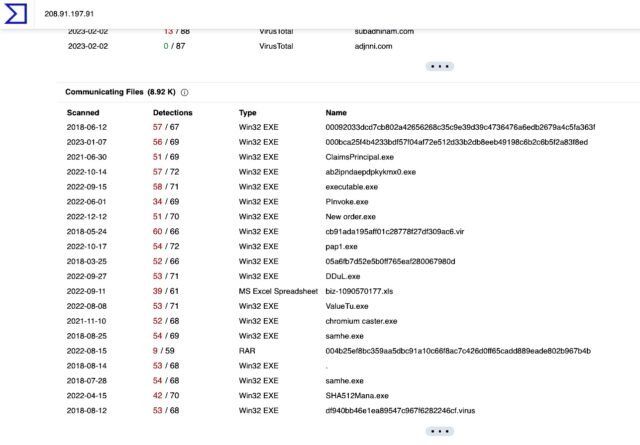
Task: Click the 208.91.197.91 search field
Action: tap(300, 14)
